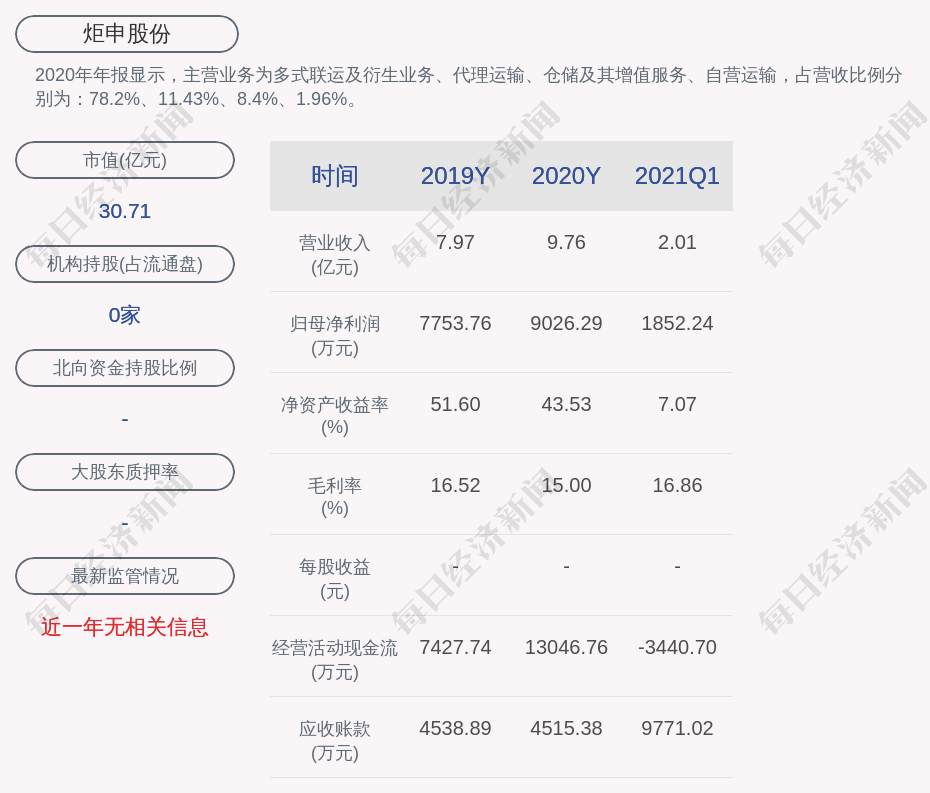The width and height of the screenshot is (930, 793).
Task: Select the 归母净利润(万元) row label
Action: pyautogui.click(x=334, y=335)
